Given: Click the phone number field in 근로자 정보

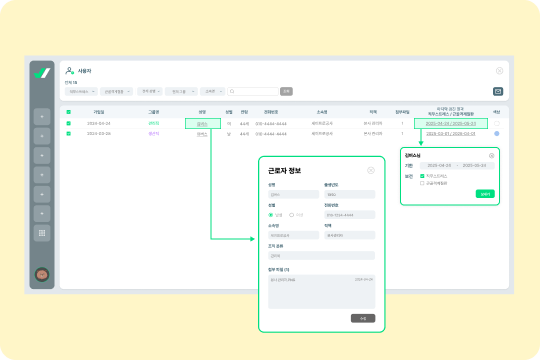Looking at the screenshot, I should point(350,215).
